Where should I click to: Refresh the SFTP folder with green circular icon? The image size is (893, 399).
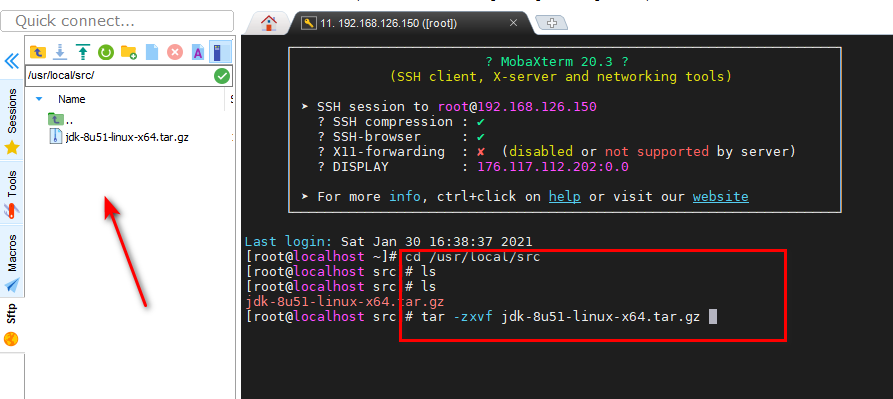click(x=106, y=52)
